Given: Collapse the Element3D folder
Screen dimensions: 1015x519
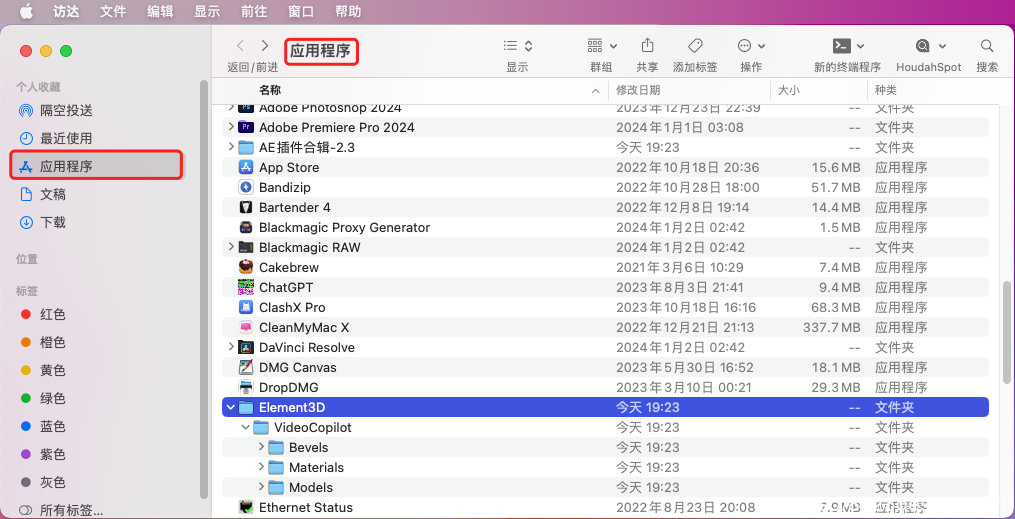Looking at the screenshot, I should pyautogui.click(x=231, y=407).
